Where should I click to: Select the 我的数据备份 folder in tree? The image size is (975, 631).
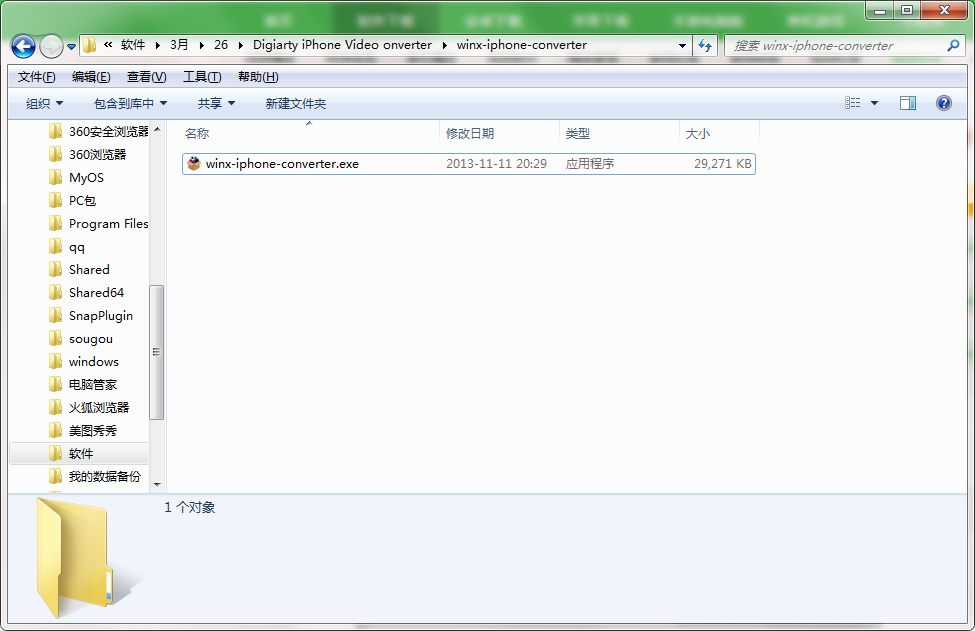coord(95,477)
